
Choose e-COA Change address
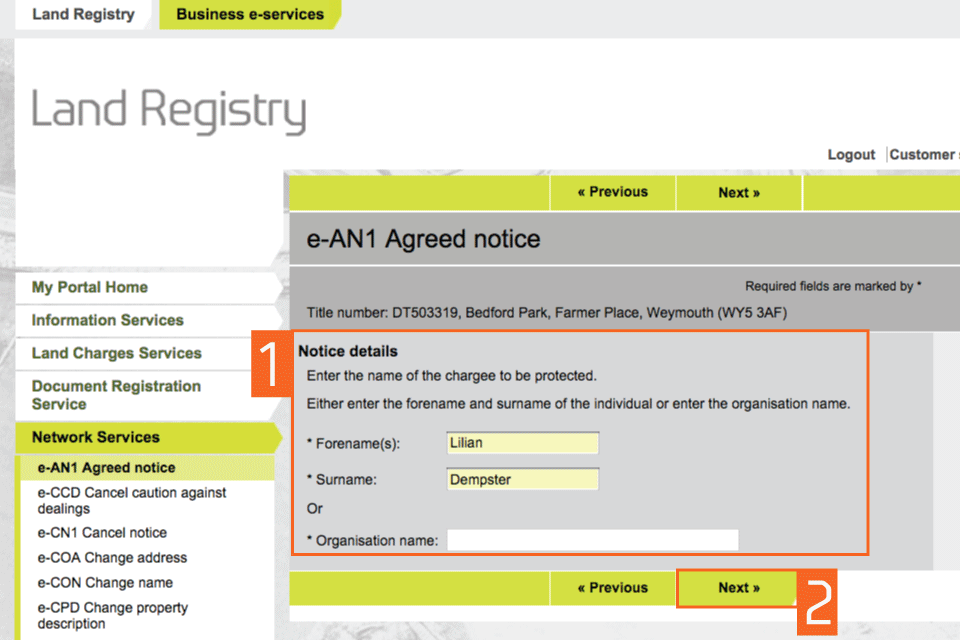pos(112,558)
